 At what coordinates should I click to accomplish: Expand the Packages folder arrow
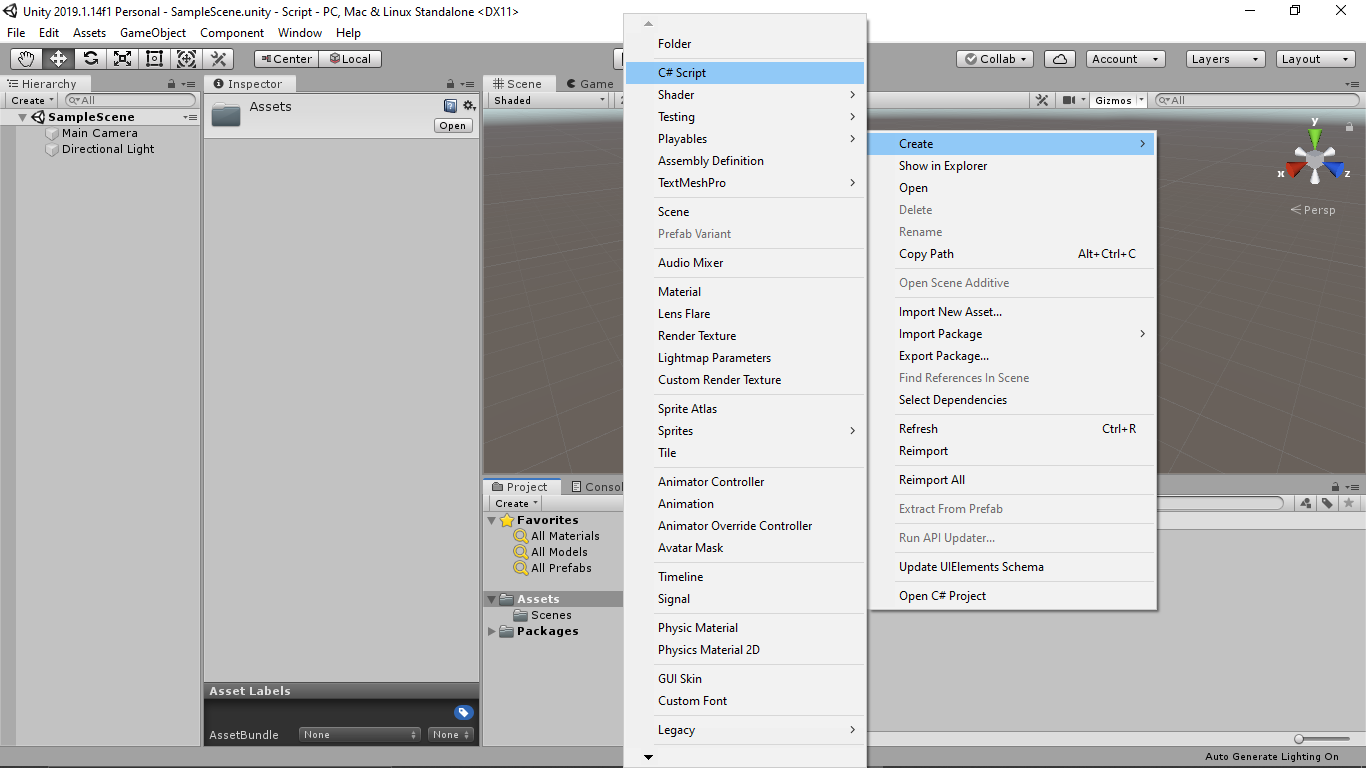tap(491, 631)
